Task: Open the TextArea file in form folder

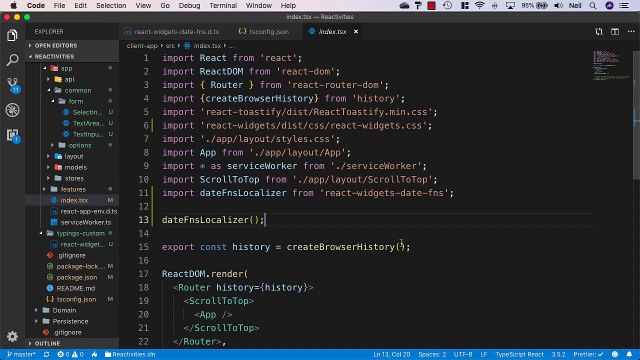Action: (x=72, y=123)
